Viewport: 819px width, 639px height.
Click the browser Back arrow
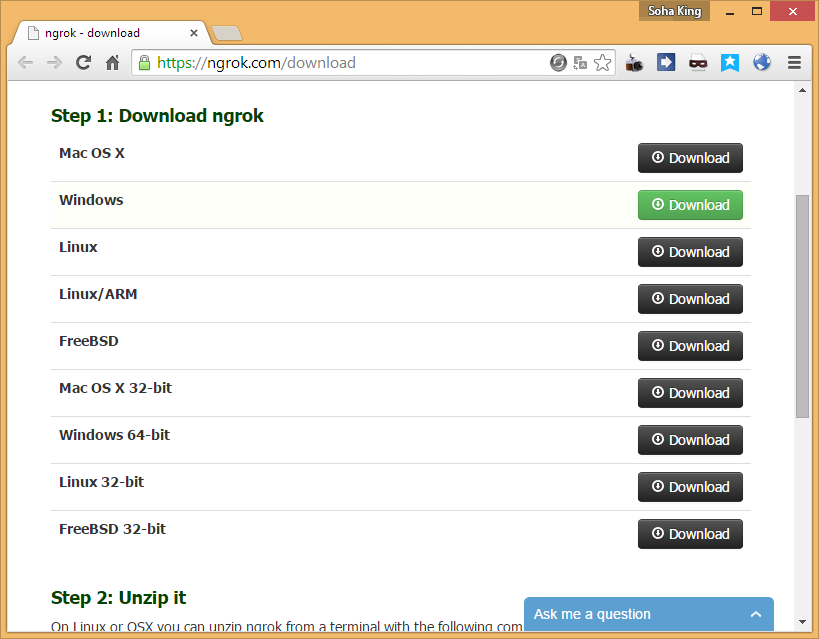coord(25,63)
